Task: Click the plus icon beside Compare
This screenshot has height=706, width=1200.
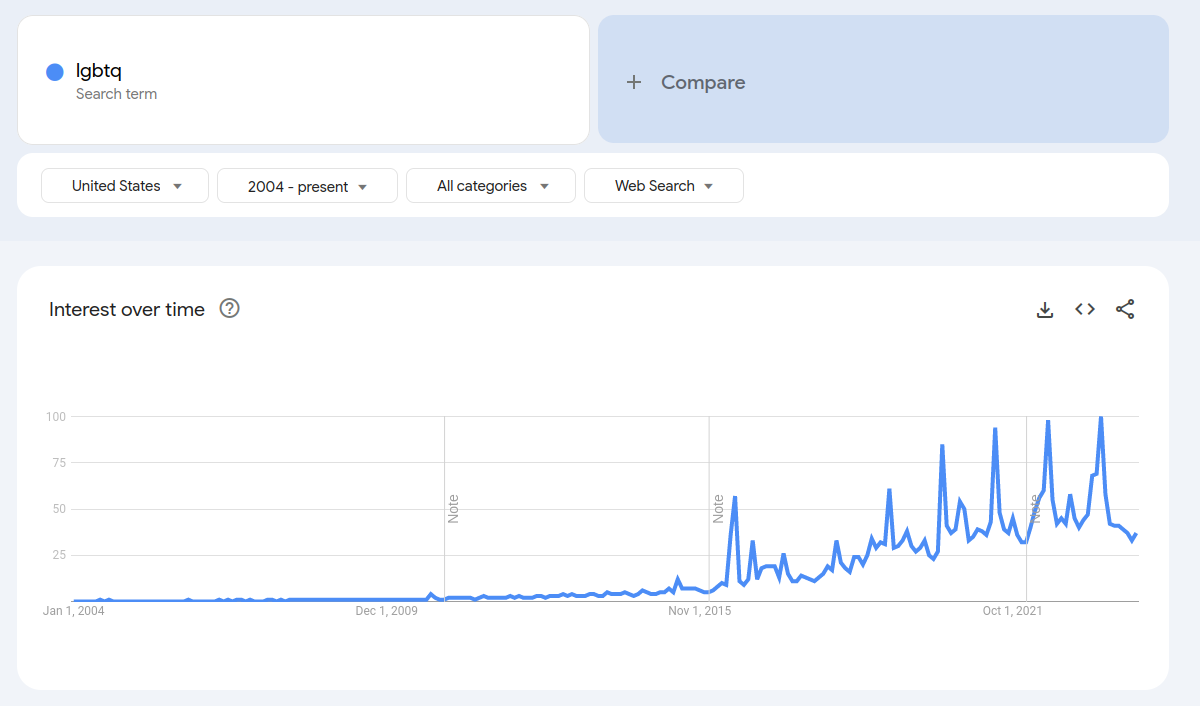Action: 634,82
